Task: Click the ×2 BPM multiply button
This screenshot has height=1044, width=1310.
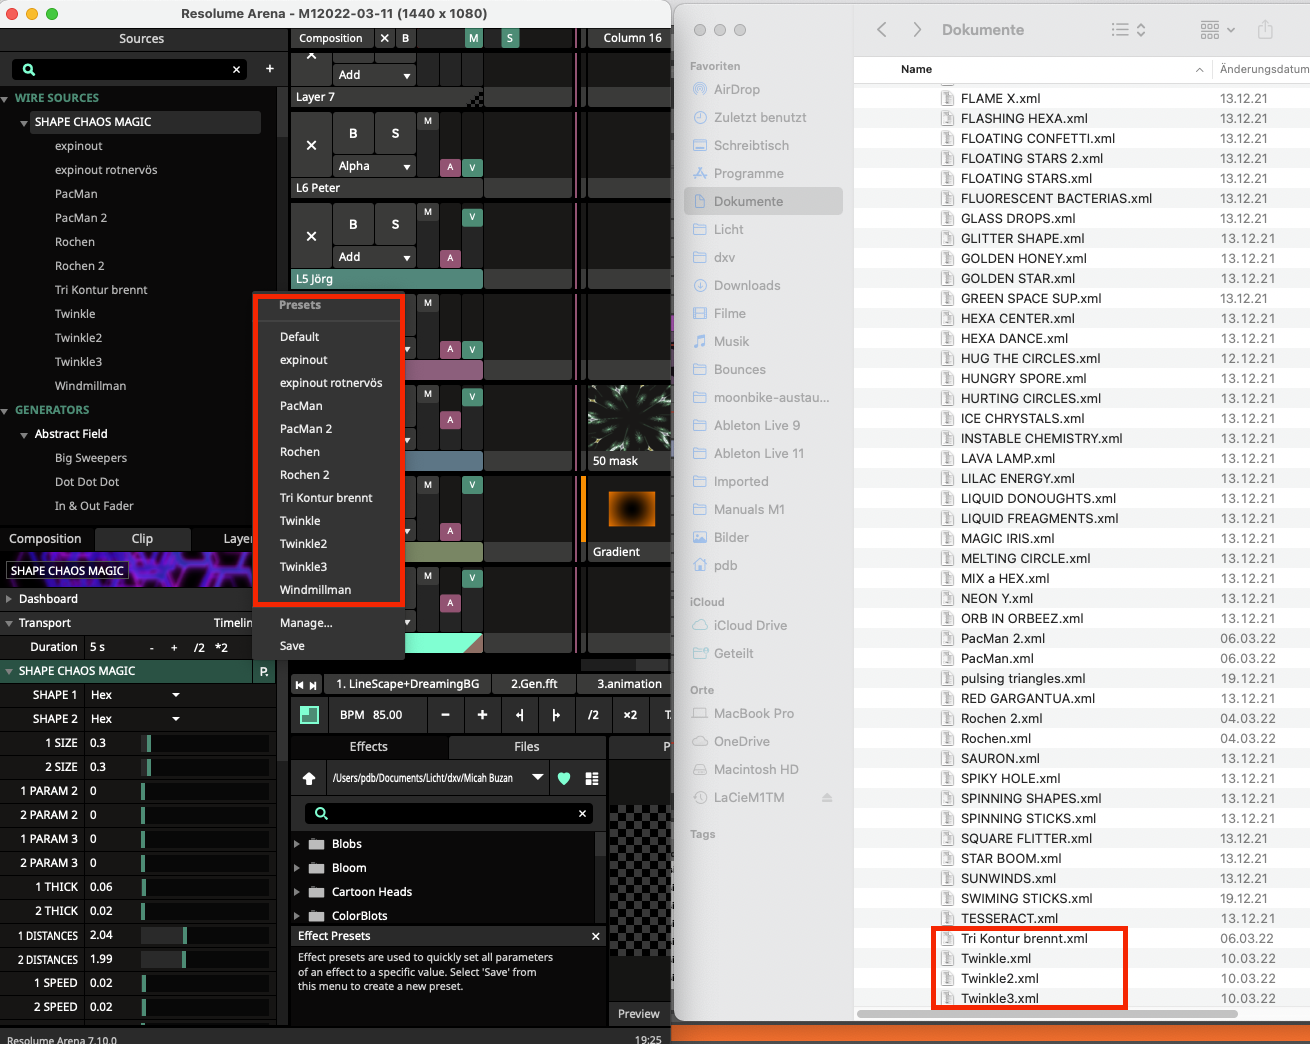Action: tap(630, 715)
